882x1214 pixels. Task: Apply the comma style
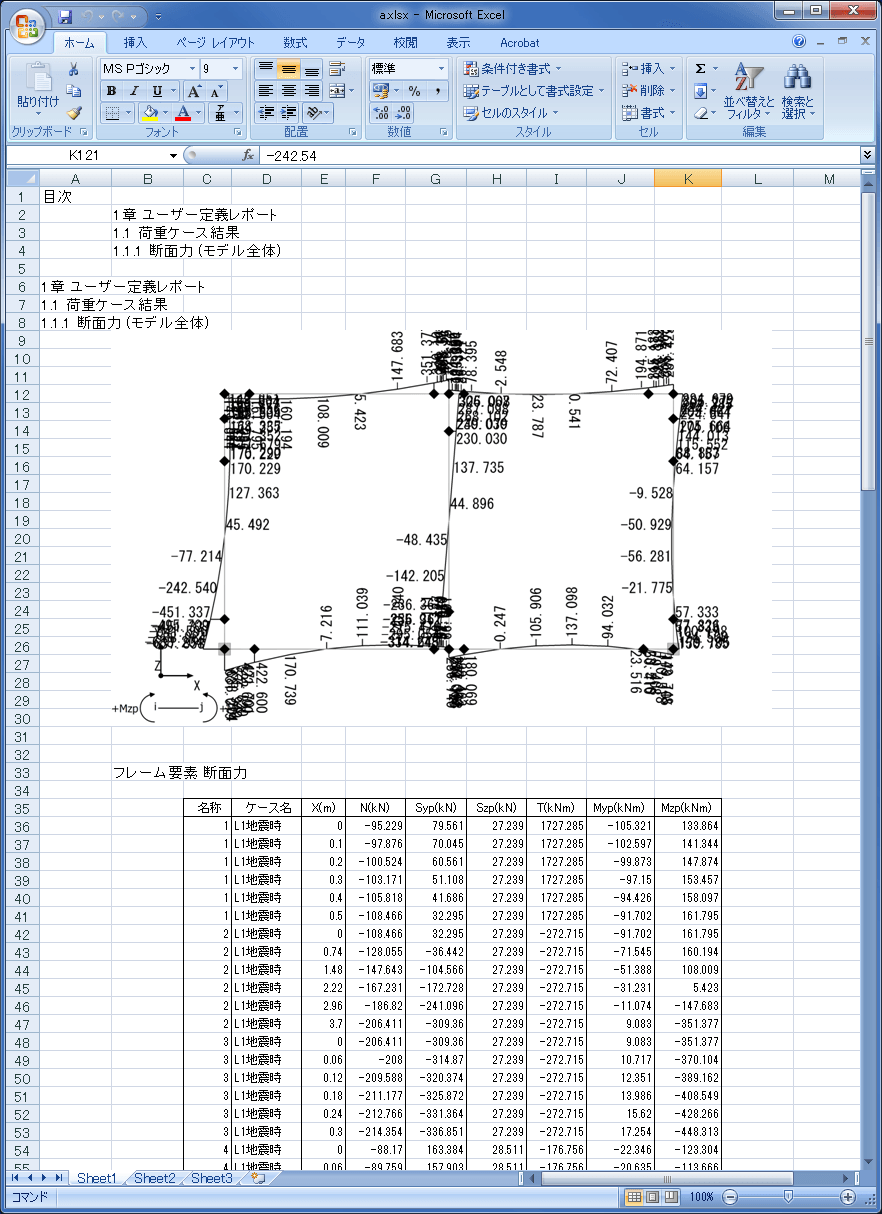(438, 91)
